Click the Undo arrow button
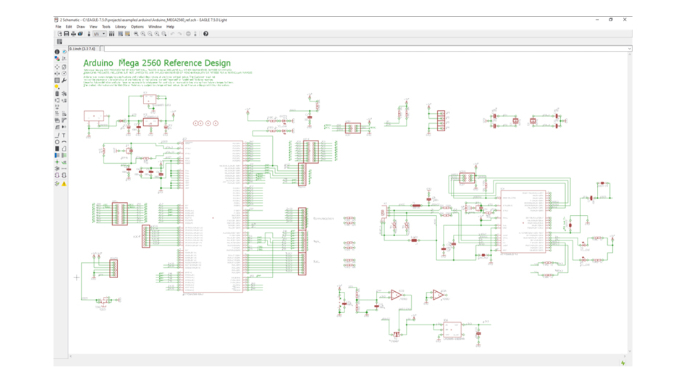 (172, 34)
